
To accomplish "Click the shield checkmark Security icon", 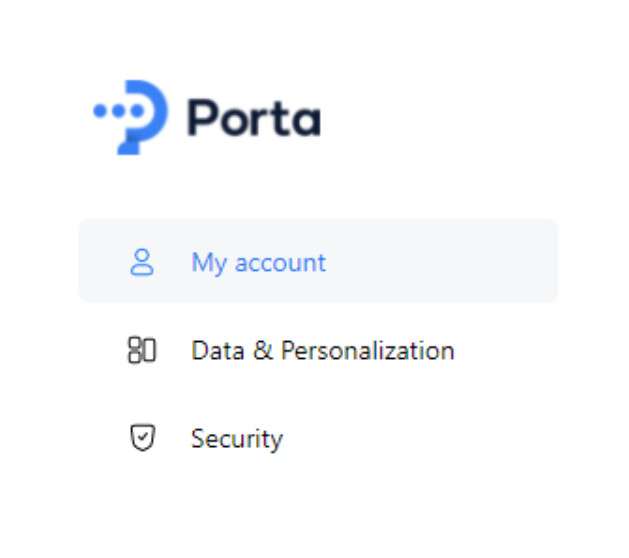I will click(142, 438).
